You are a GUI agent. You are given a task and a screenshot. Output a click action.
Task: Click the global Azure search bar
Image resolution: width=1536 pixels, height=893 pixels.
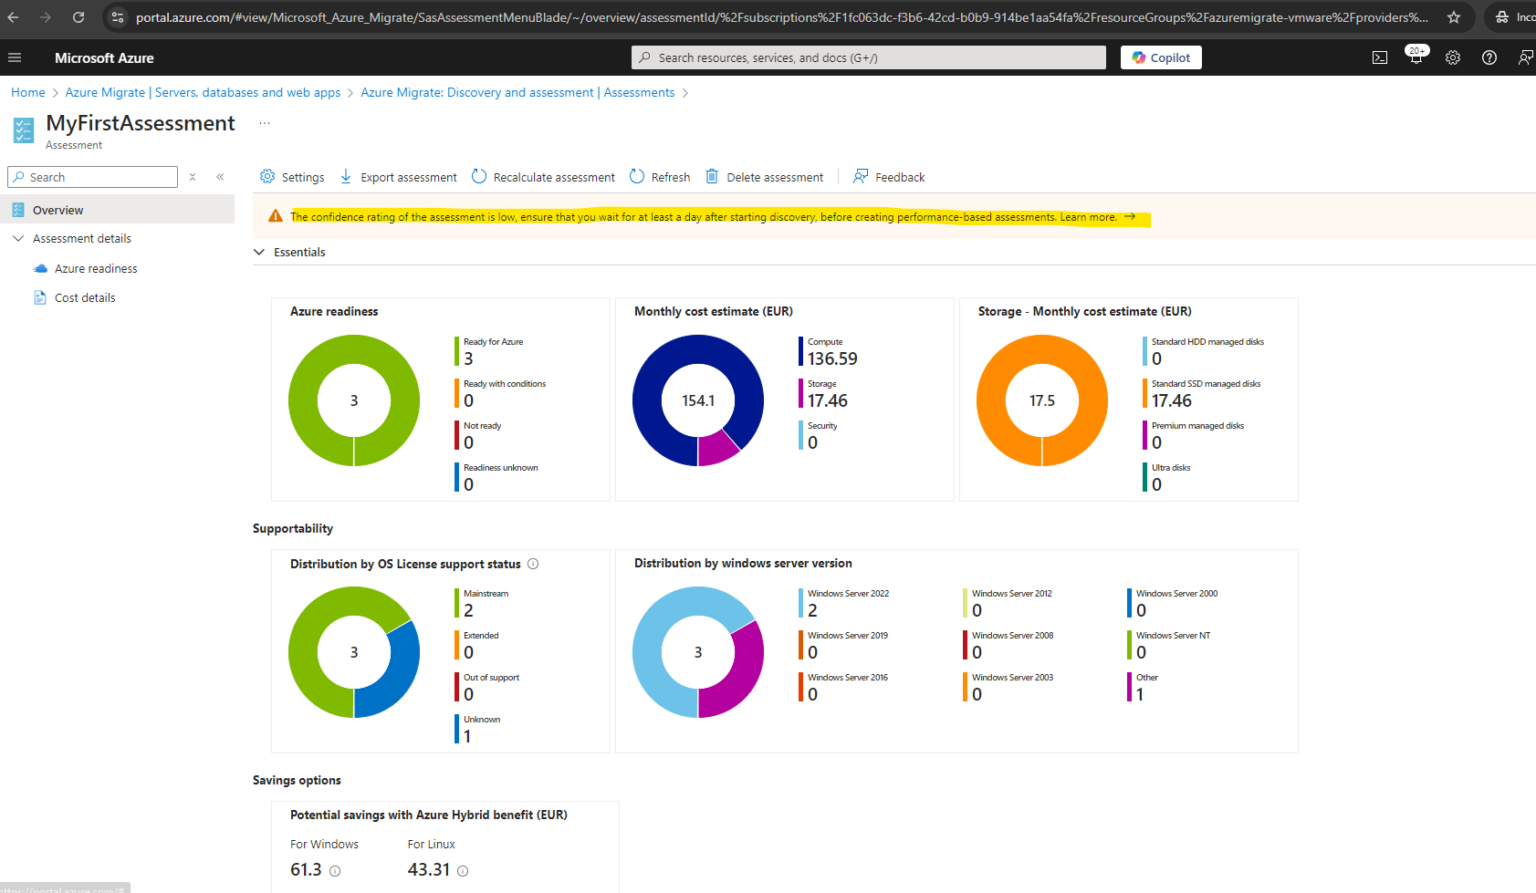[868, 57]
